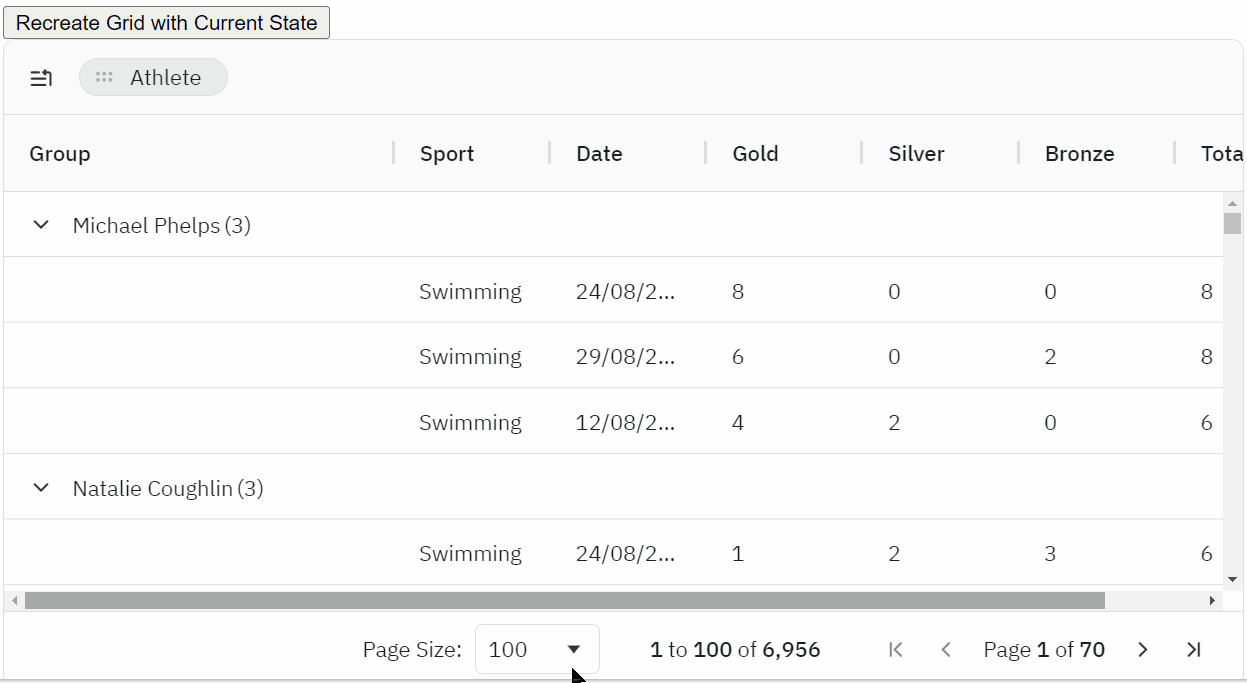1247x683 pixels.
Task: Click the row group panel icon
Action: click(x=41, y=78)
